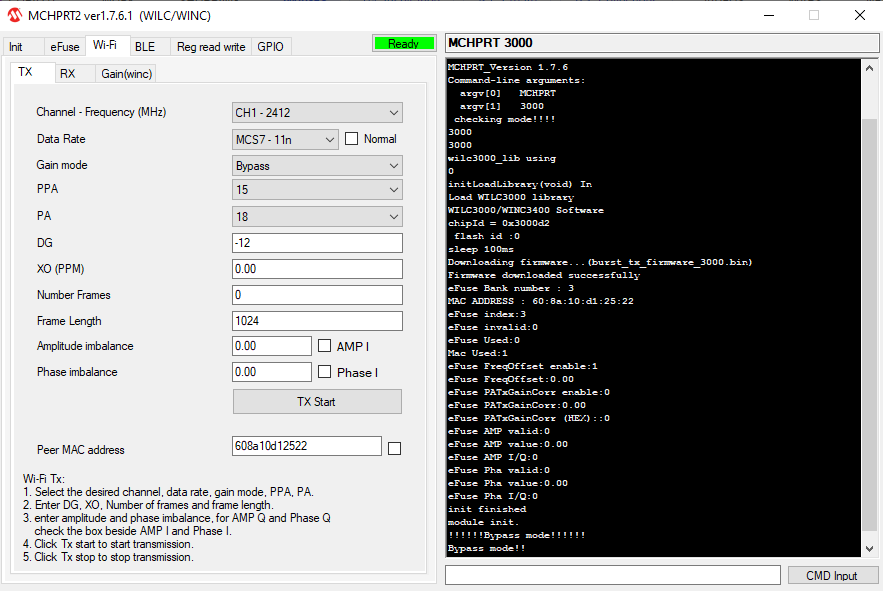
Task: Open the eFuse tab
Action: point(64,47)
